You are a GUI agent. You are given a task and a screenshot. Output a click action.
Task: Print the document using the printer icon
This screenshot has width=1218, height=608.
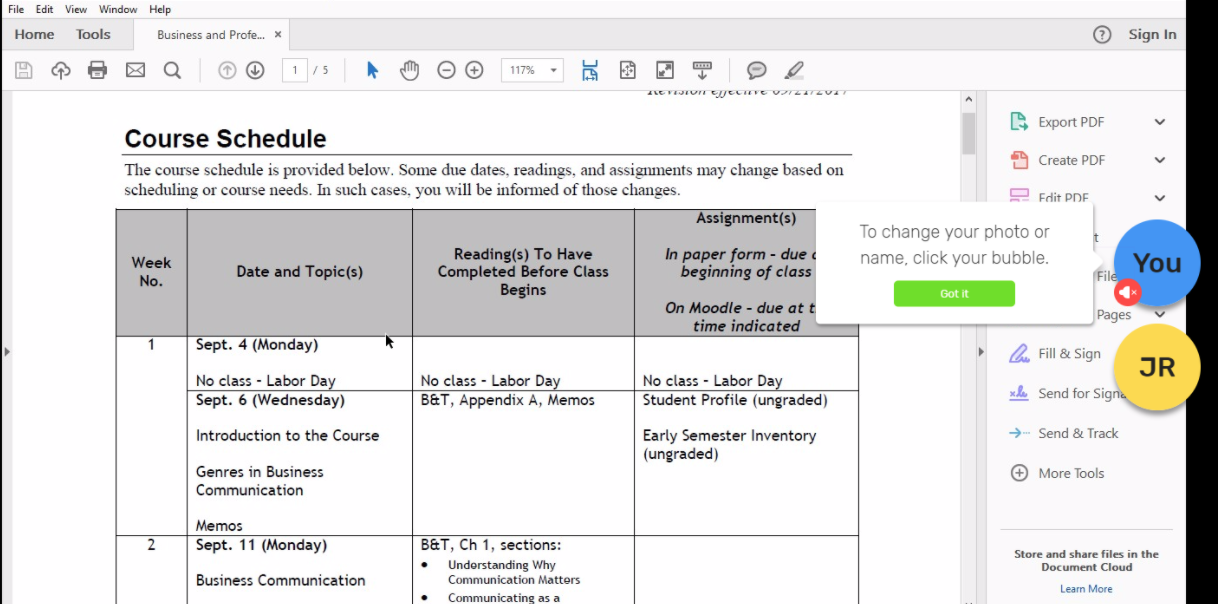tap(97, 70)
